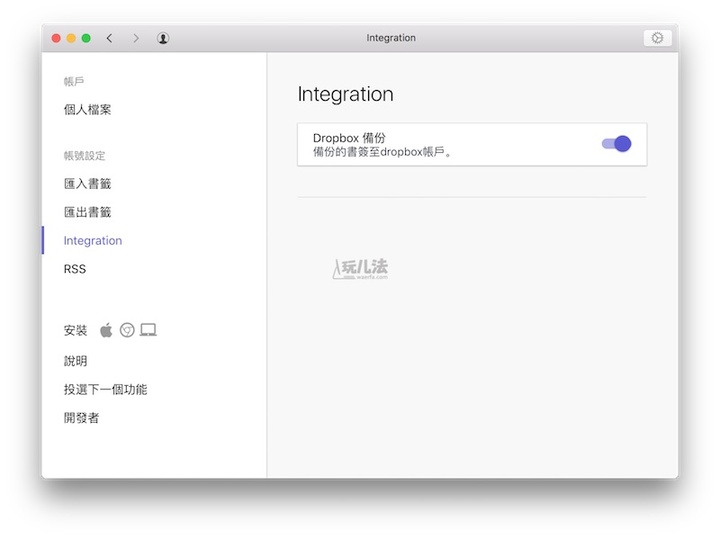
Task: Open the RSS settings section
Action: (75, 269)
